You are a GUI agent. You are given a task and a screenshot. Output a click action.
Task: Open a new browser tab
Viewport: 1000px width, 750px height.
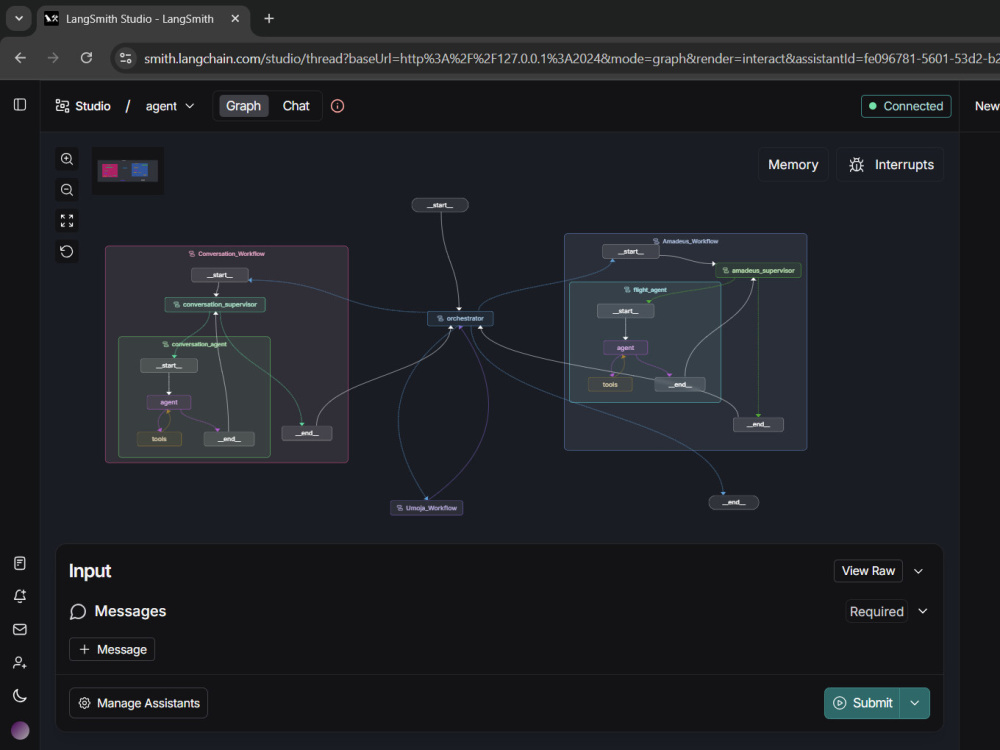[x=269, y=18]
